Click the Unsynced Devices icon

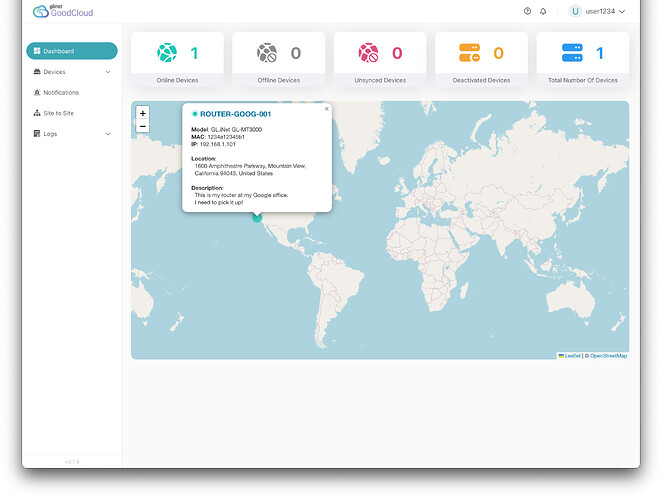(x=369, y=53)
